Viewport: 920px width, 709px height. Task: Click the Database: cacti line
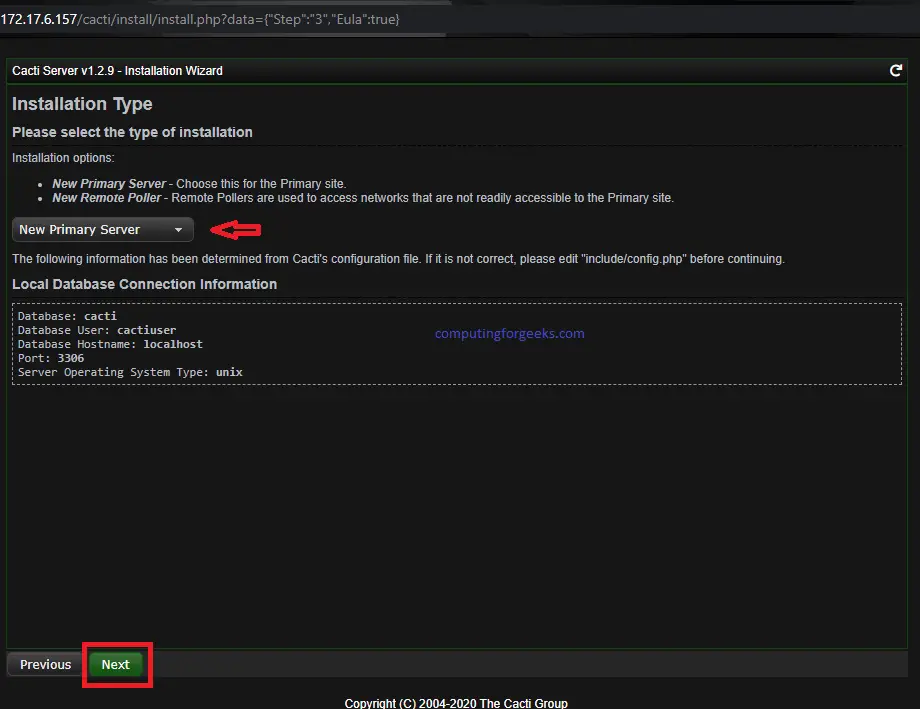tap(67, 316)
